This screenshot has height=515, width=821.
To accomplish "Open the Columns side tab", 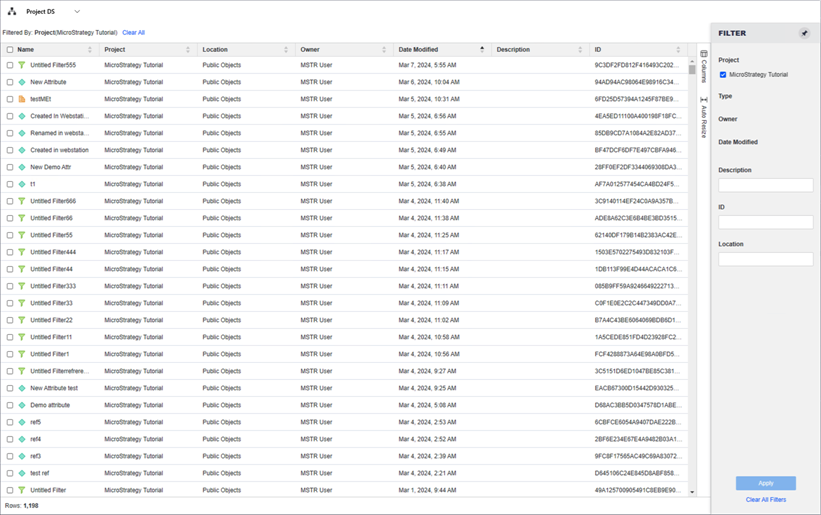I will [704, 67].
